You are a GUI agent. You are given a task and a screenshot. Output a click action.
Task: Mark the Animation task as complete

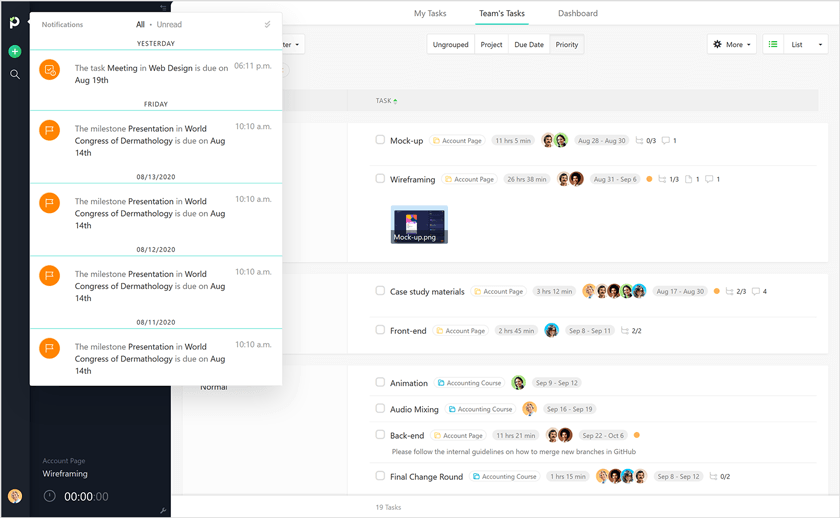tap(380, 382)
